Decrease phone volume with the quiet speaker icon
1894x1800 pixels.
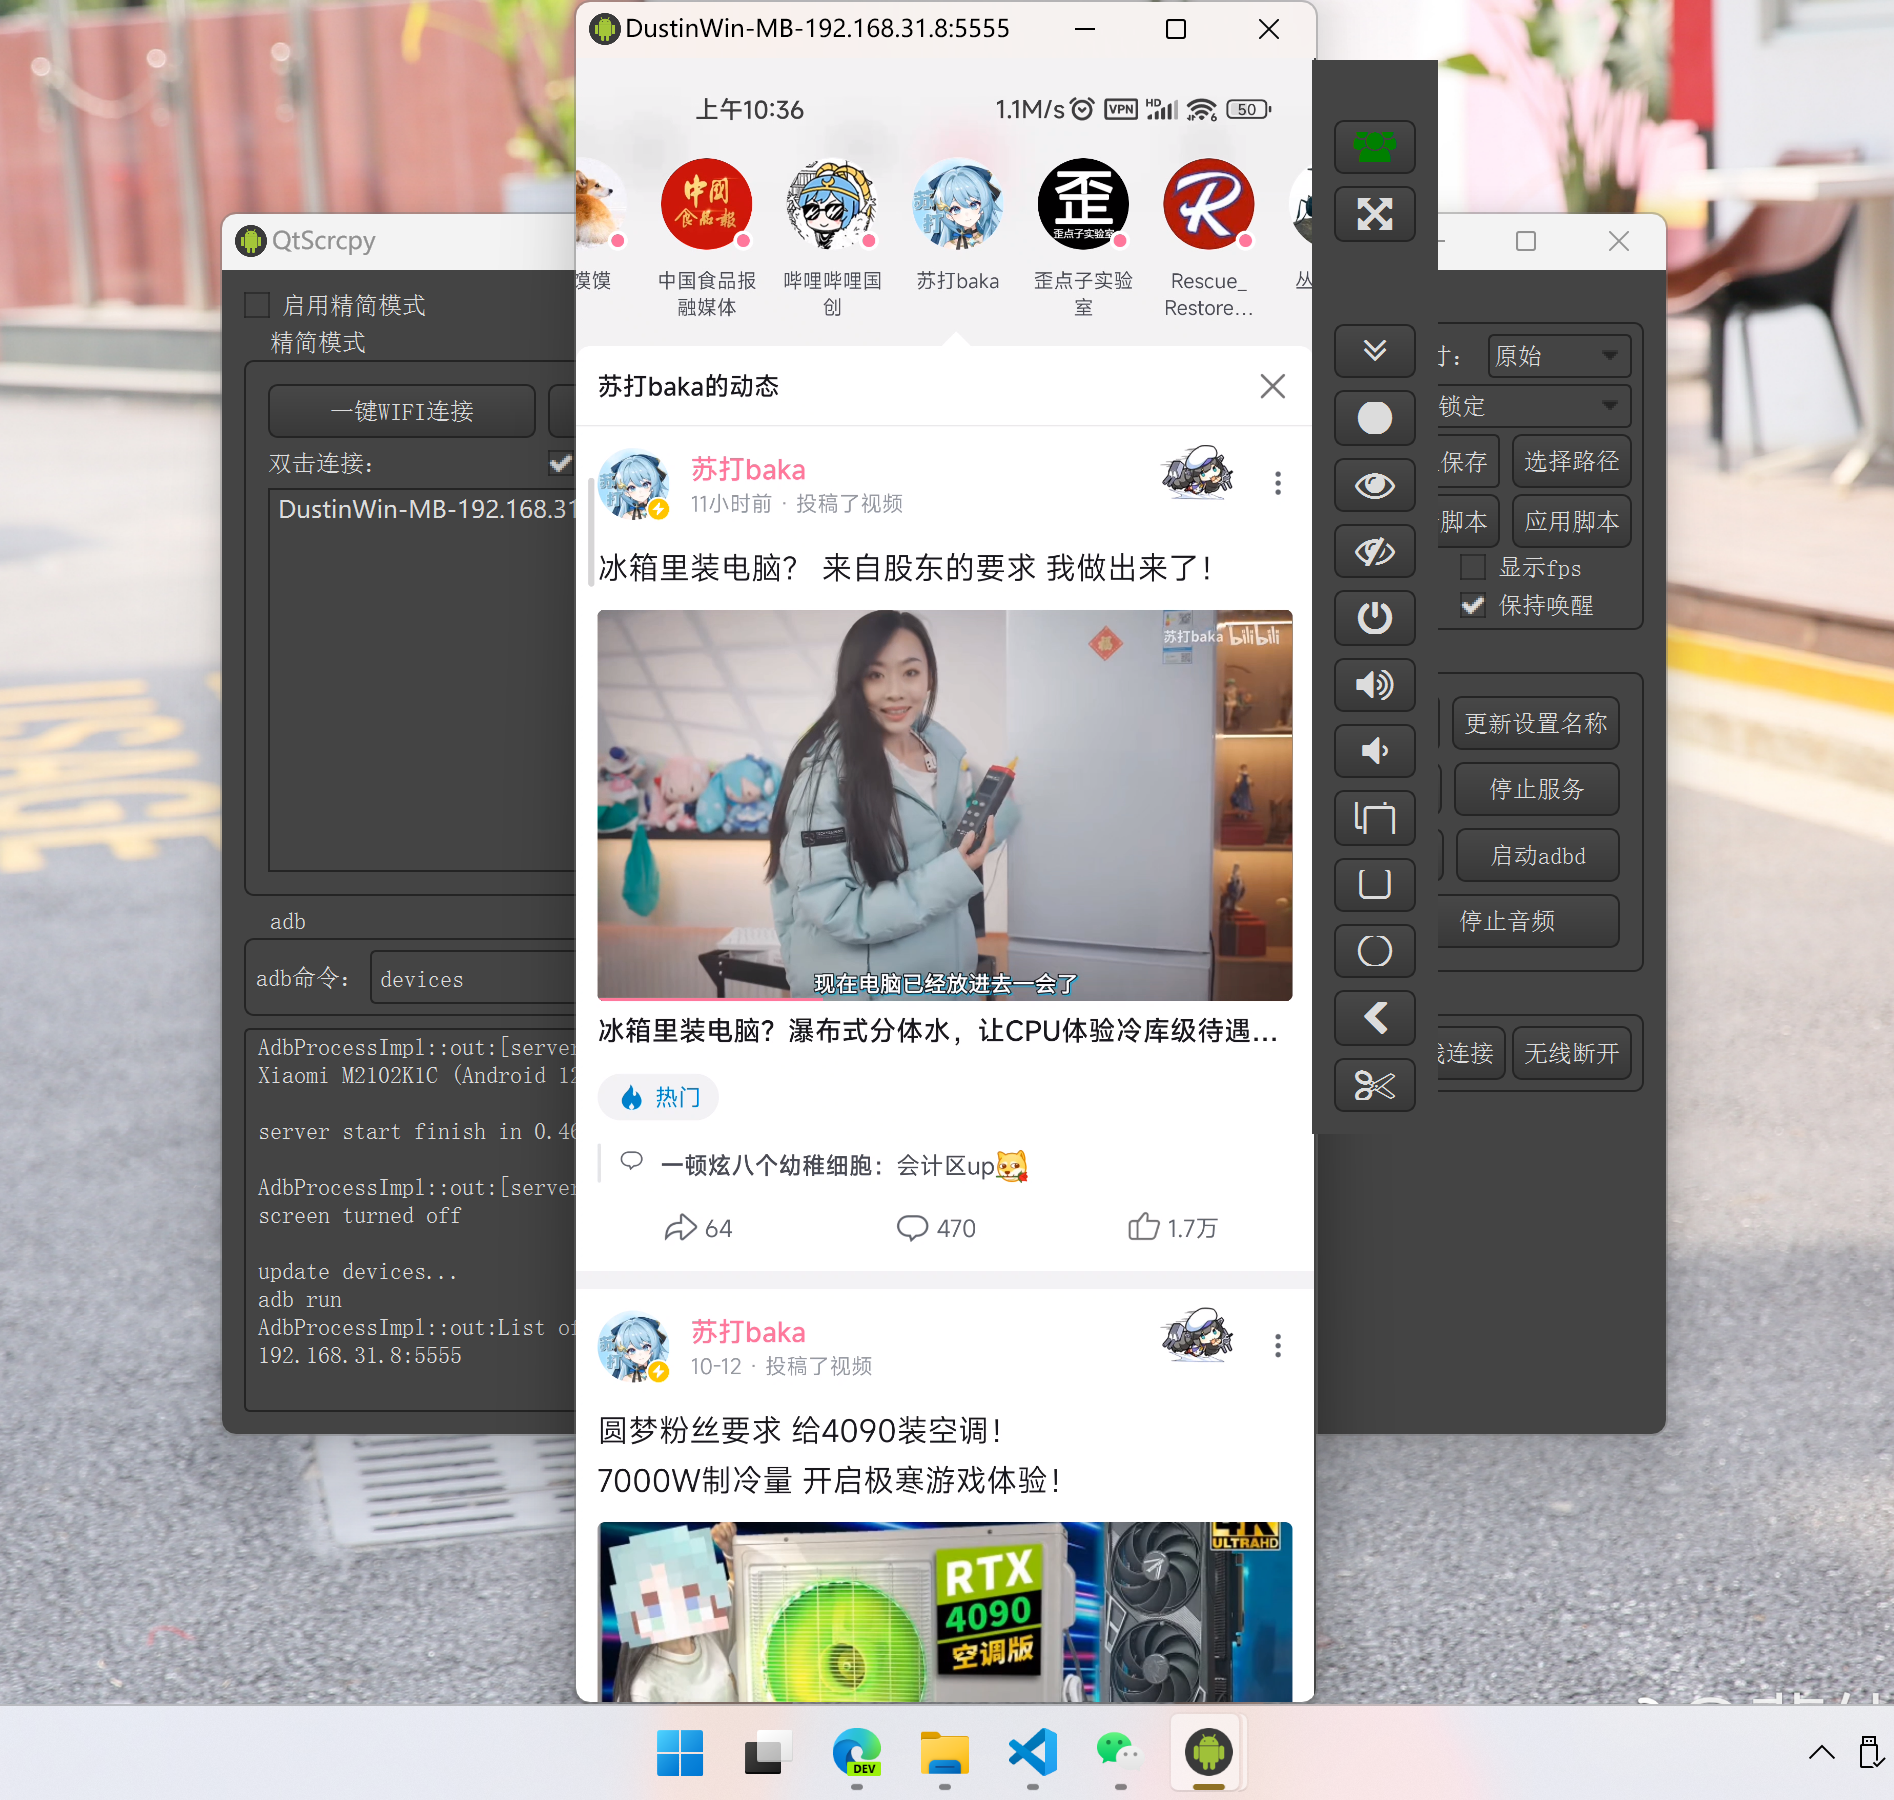(x=1374, y=751)
